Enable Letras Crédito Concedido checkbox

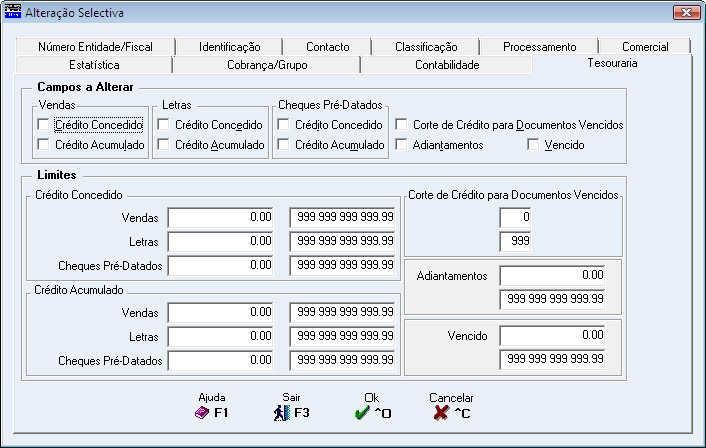(163, 124)
